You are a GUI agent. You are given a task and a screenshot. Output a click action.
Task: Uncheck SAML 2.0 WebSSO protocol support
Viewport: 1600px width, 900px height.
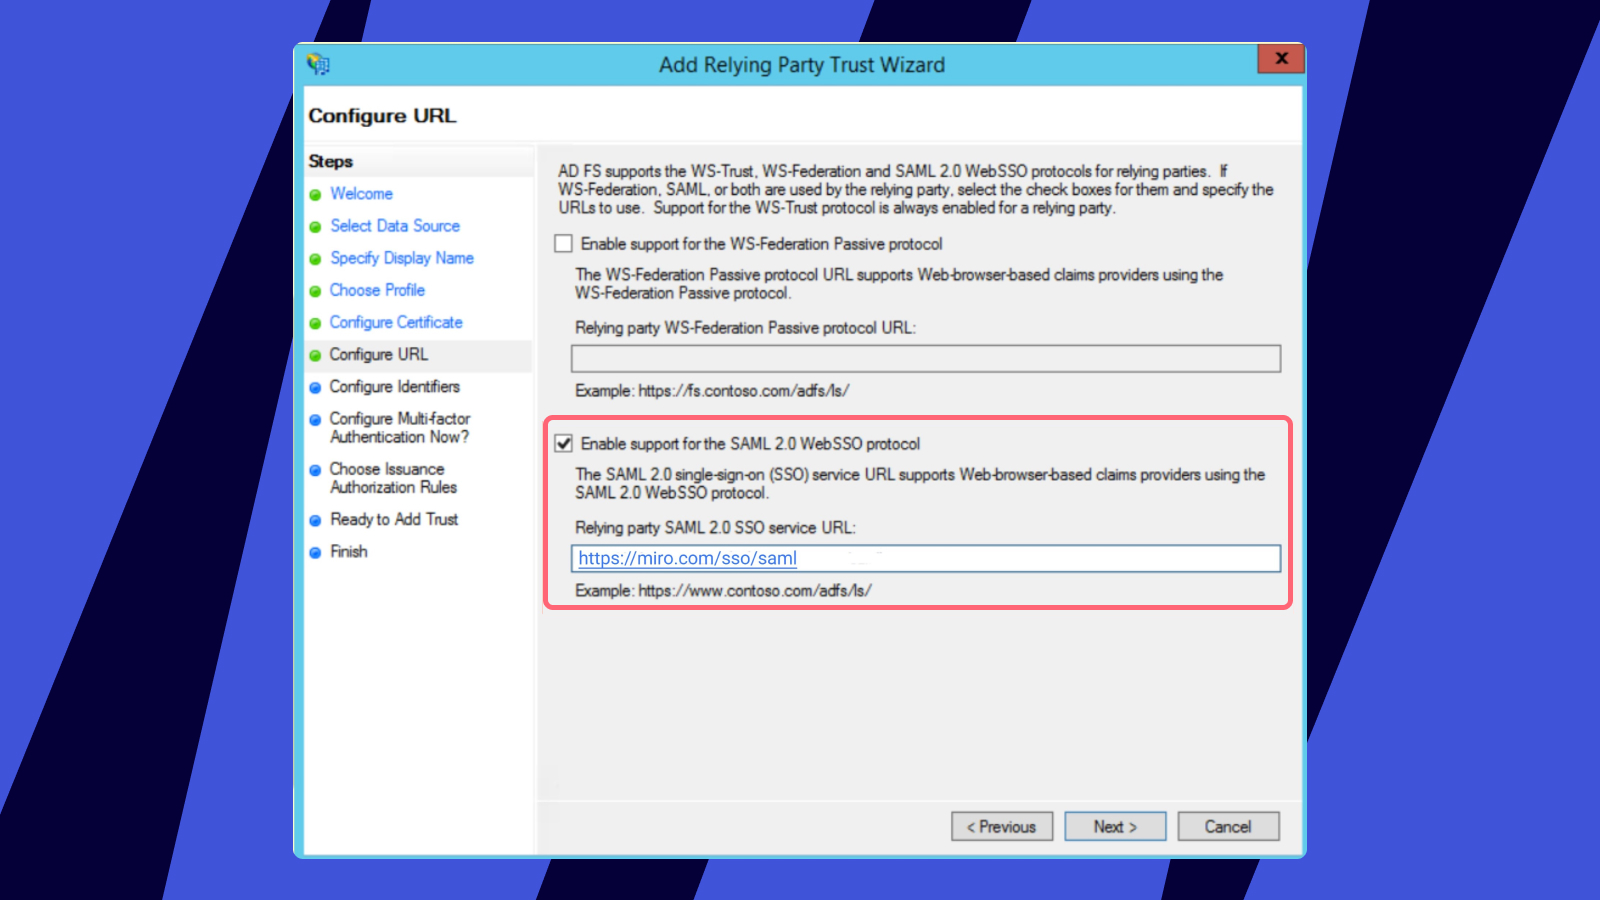[564, 444]
